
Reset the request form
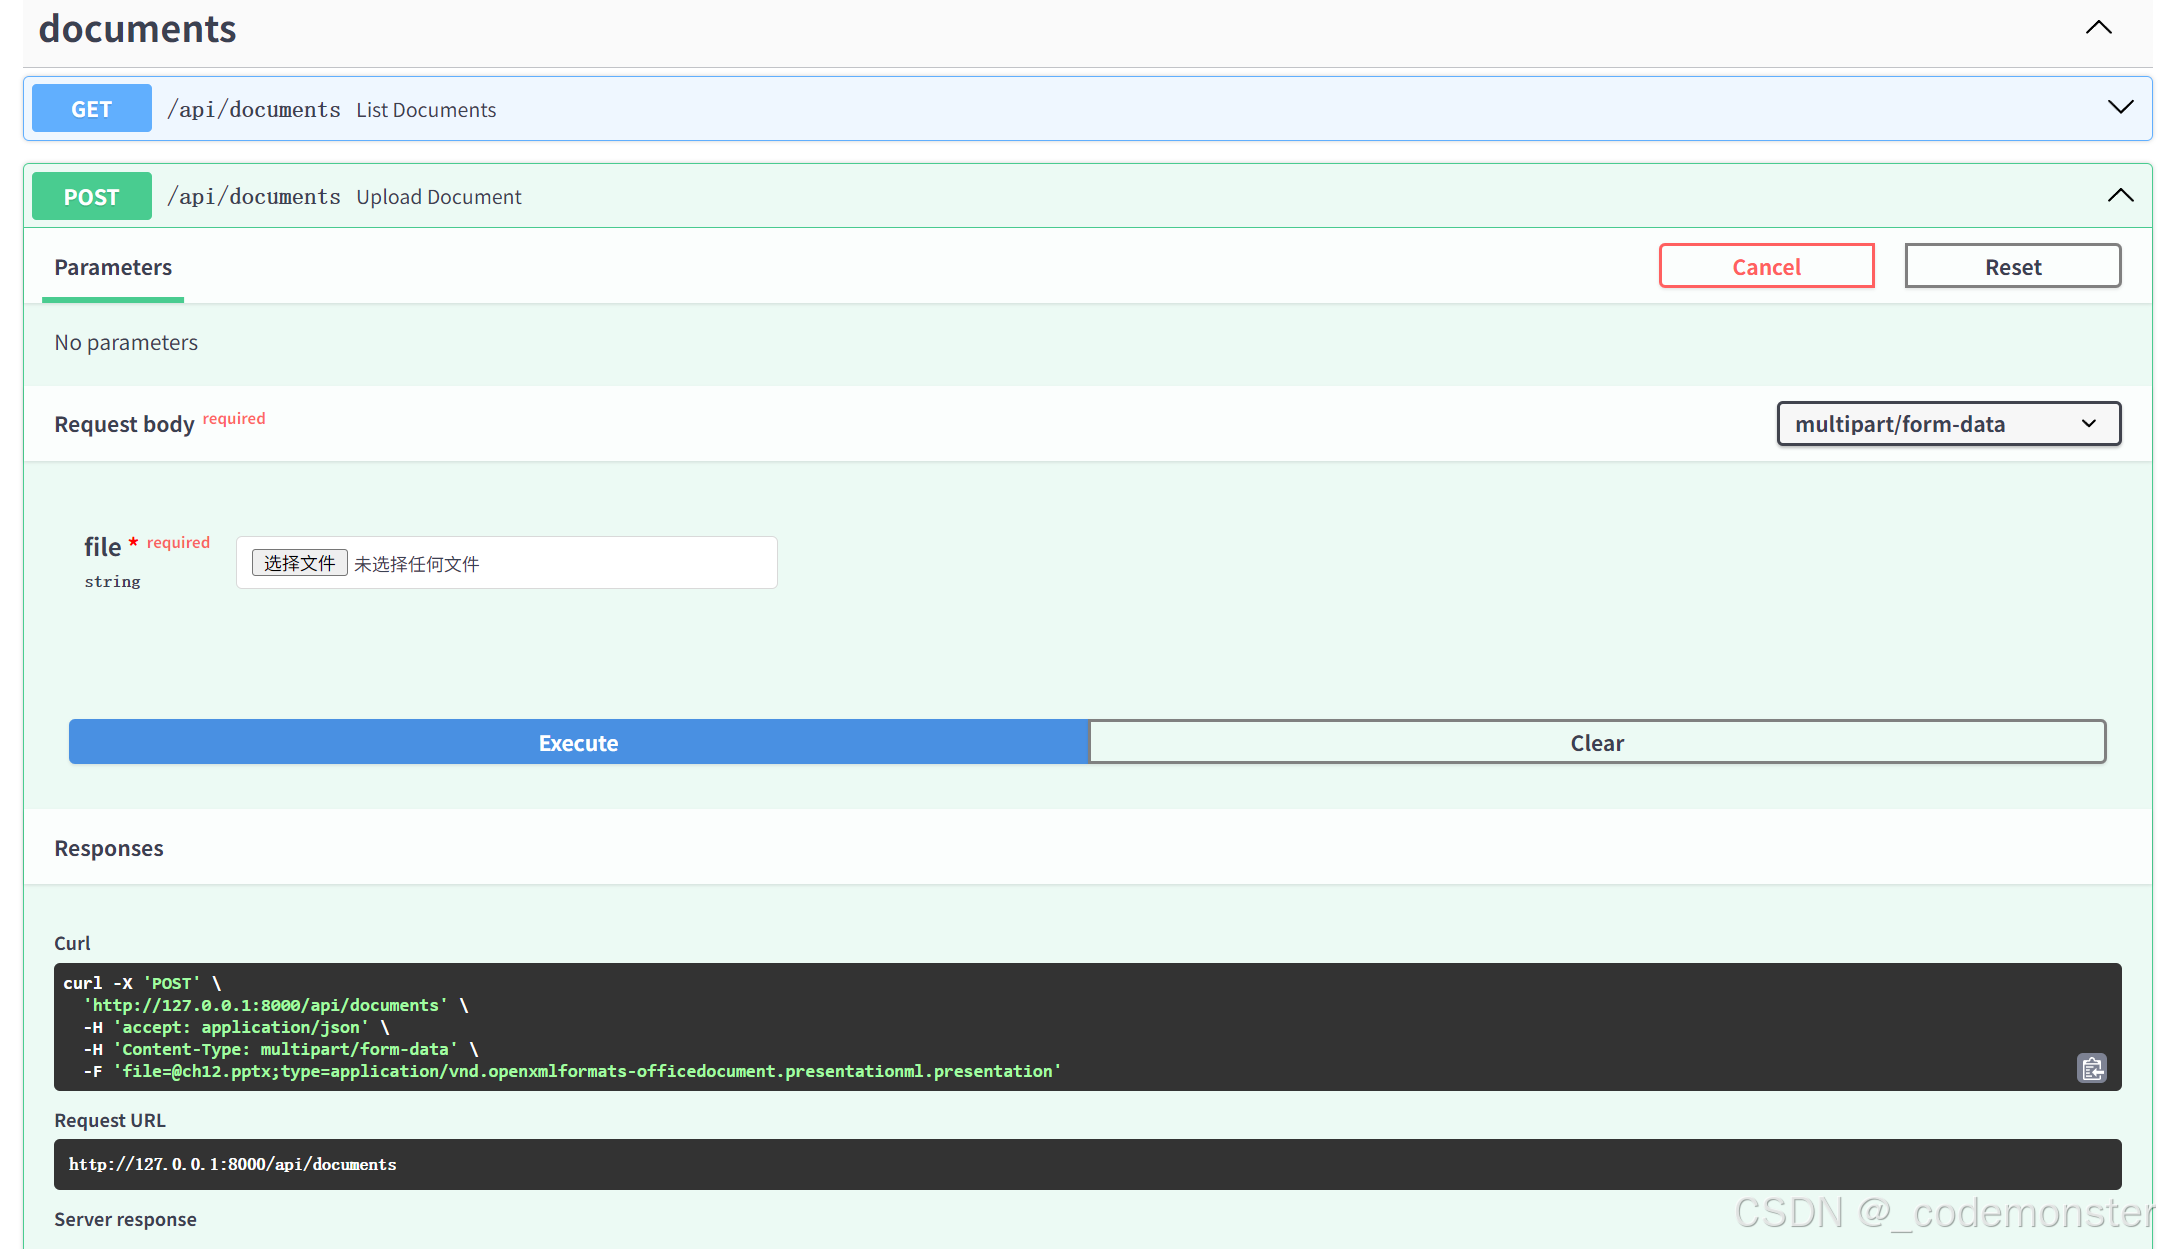2013,267
